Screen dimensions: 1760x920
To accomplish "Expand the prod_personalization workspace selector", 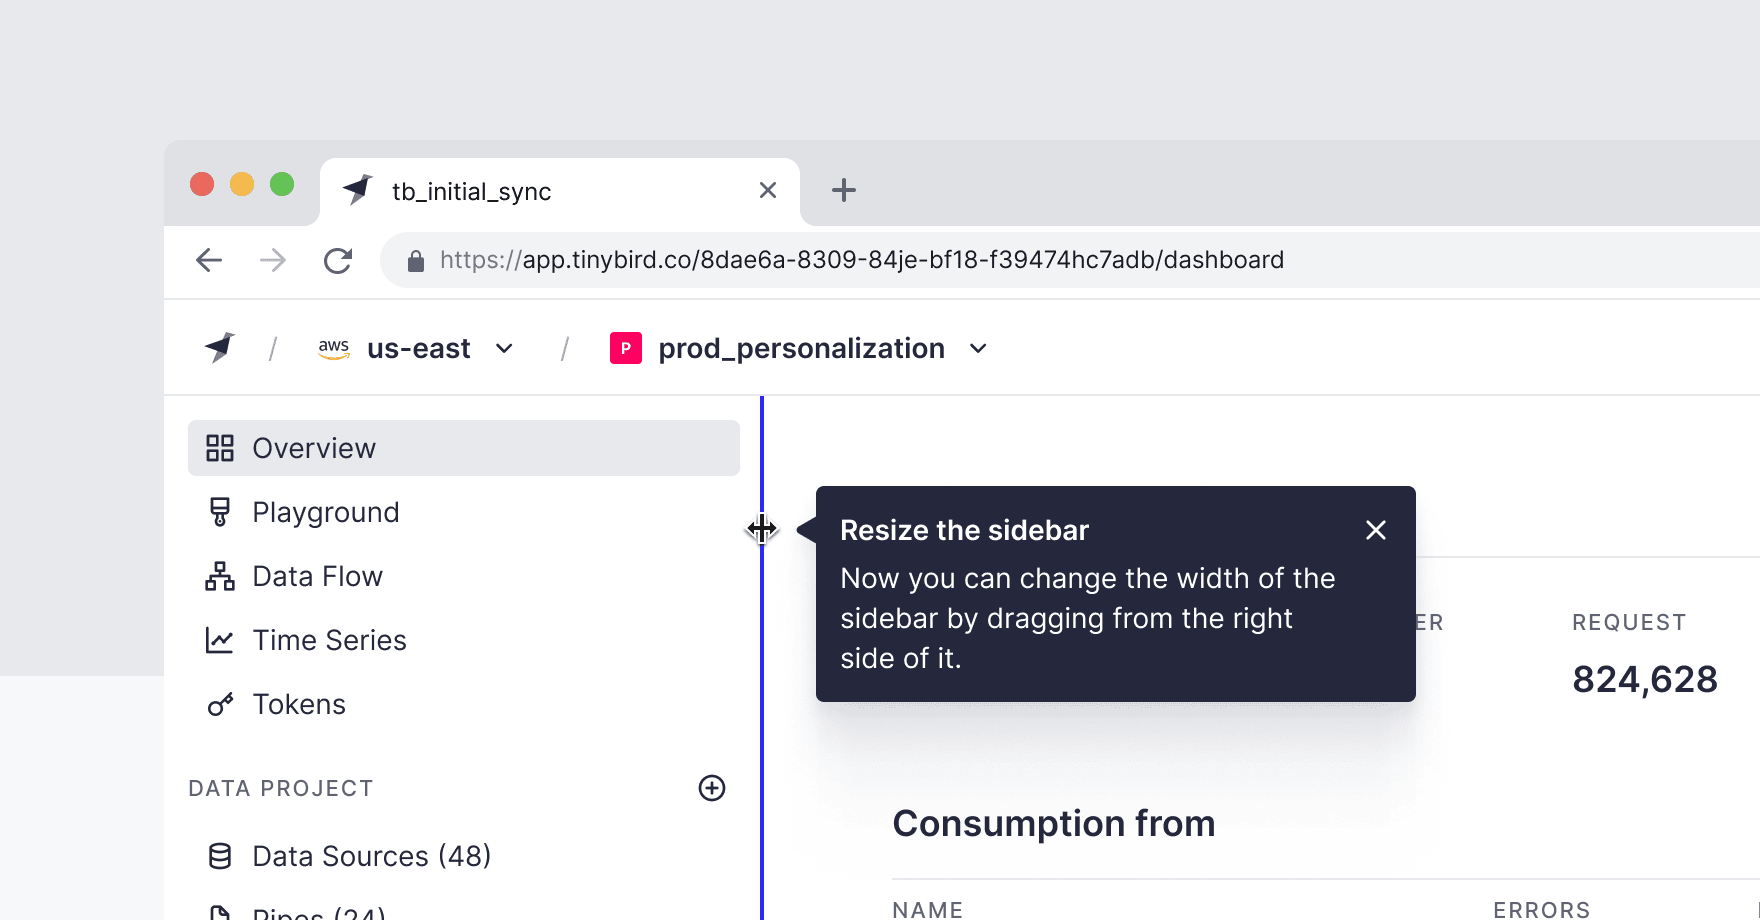I will coord(977,348).
